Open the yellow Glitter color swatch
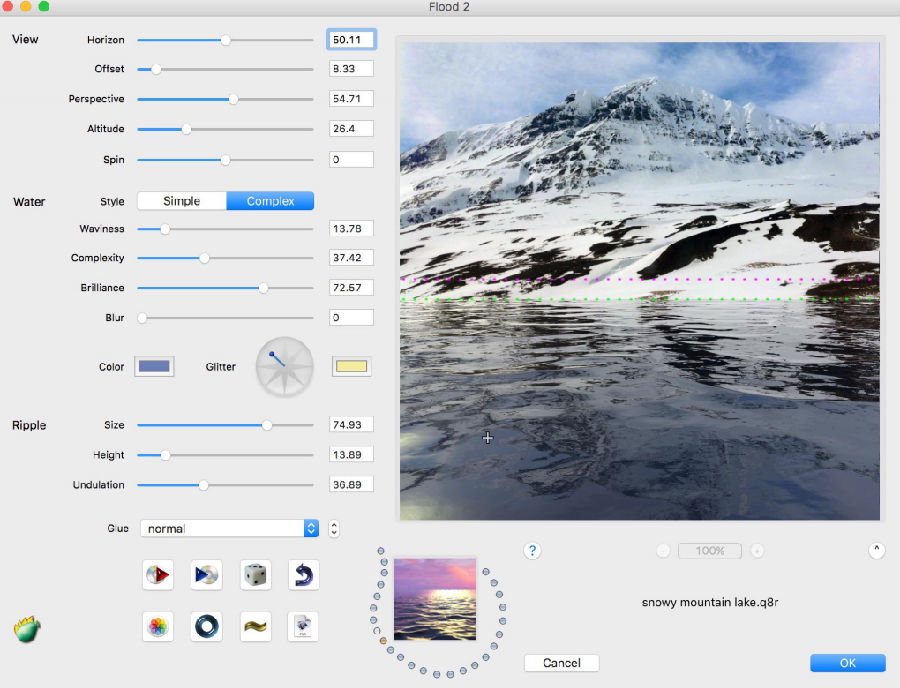This screenshot has width=900, height=688. (x=352, y=366)
